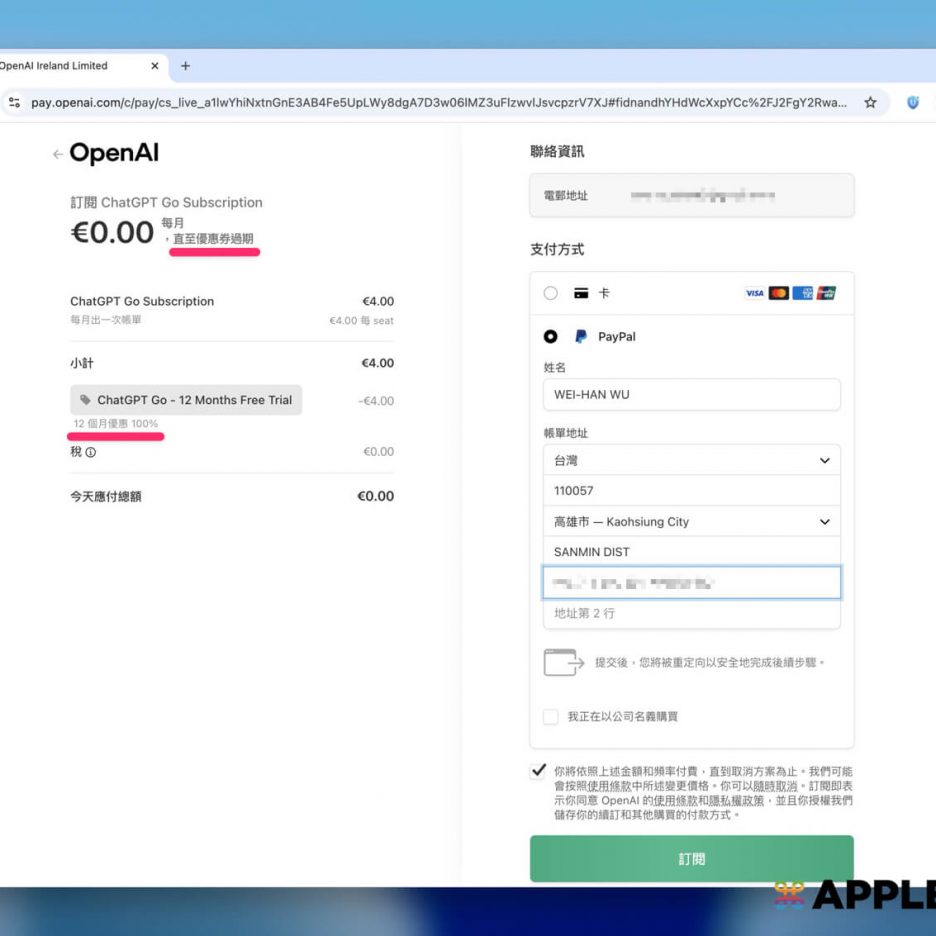Click the name field WEI-HAN WU
The image size is (936, 936).
pyautogui.click(x=691, y=395)
